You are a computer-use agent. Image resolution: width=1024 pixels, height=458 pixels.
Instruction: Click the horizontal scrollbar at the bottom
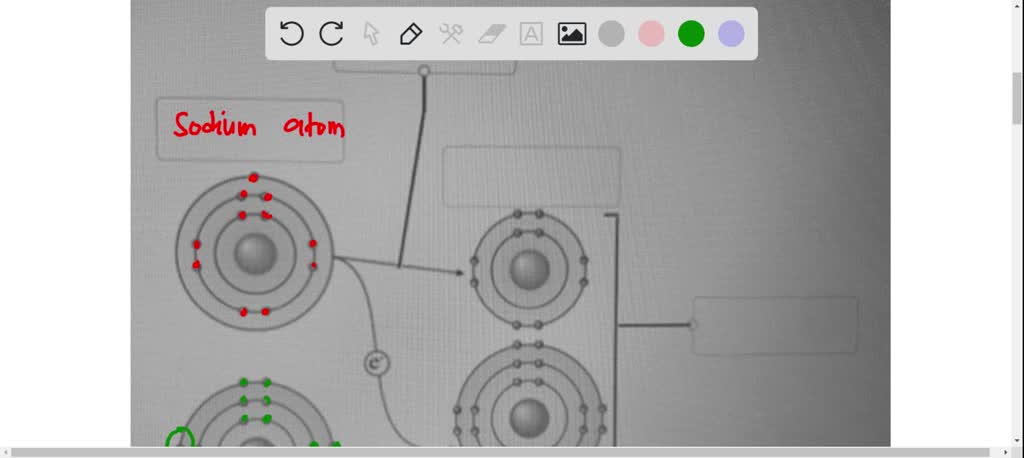500,452
